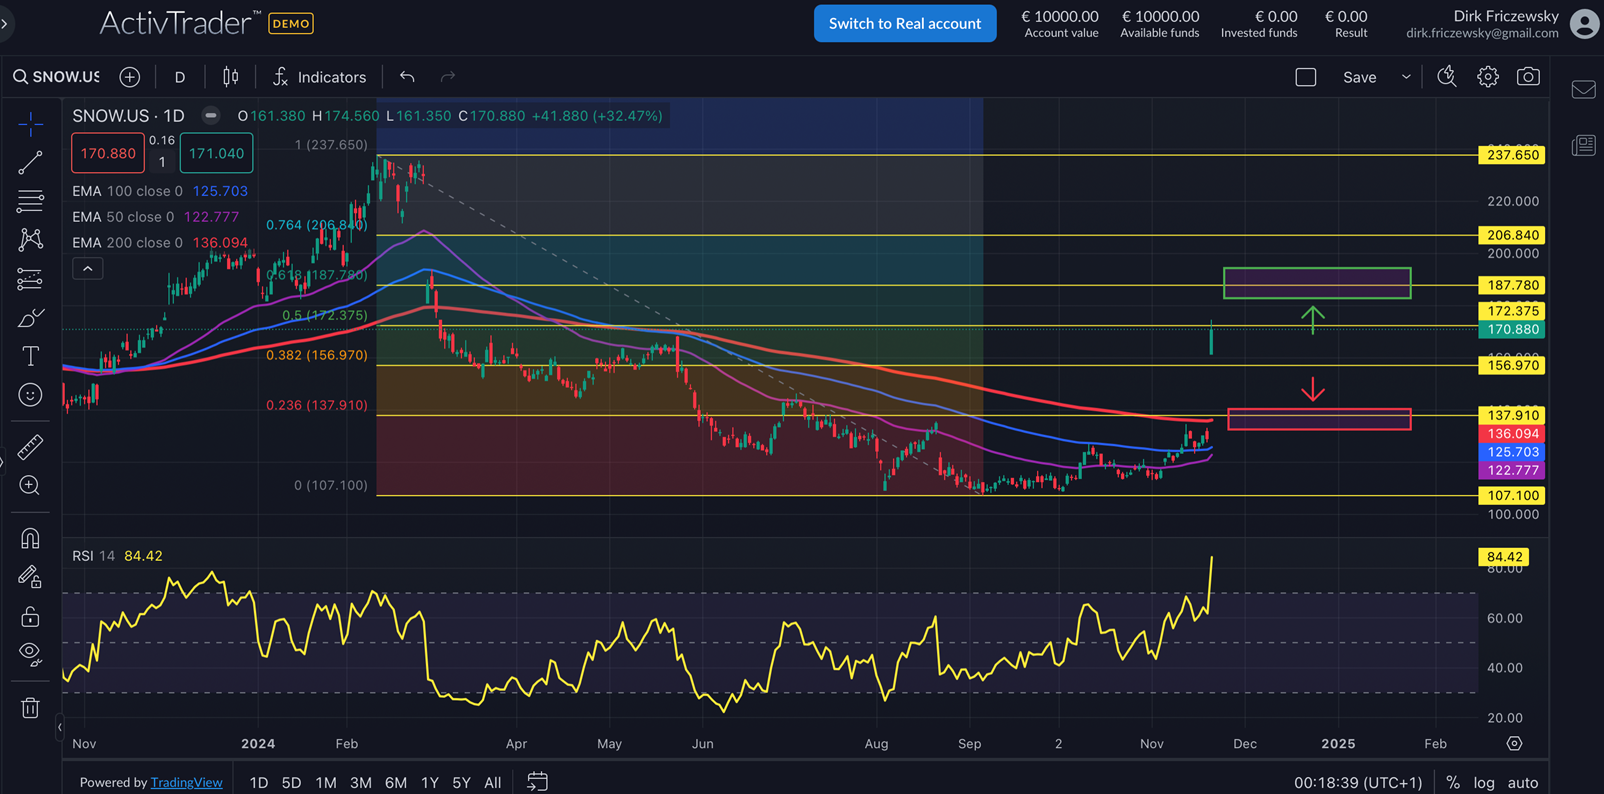Toggle log scale on price axis
Viewport: 1604px width, 794px height.
pos(1484,782)
